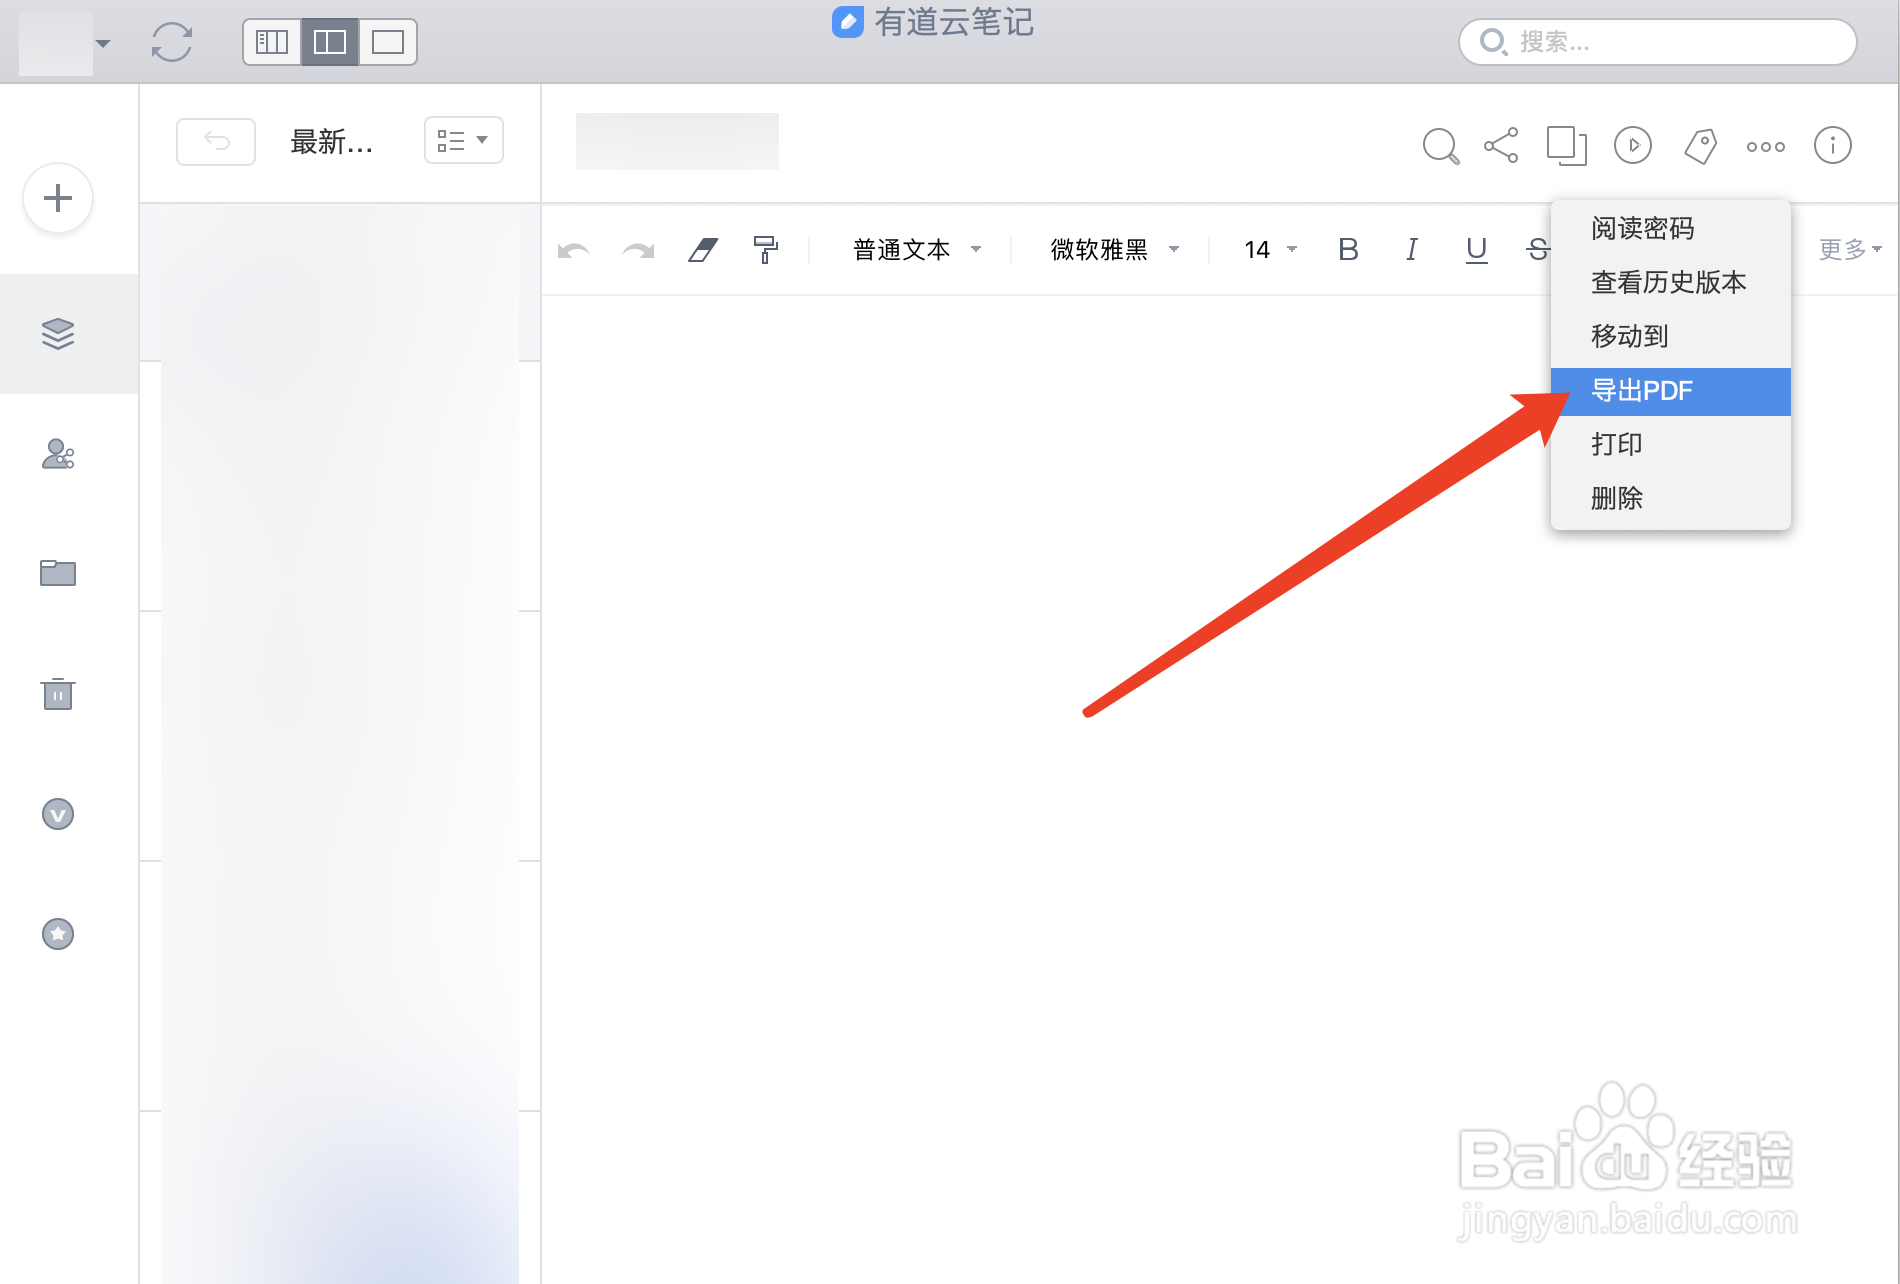Choose 导出PDF in the context menu
This screenshot has height=1284, width=1900.
pos(1670,391)
